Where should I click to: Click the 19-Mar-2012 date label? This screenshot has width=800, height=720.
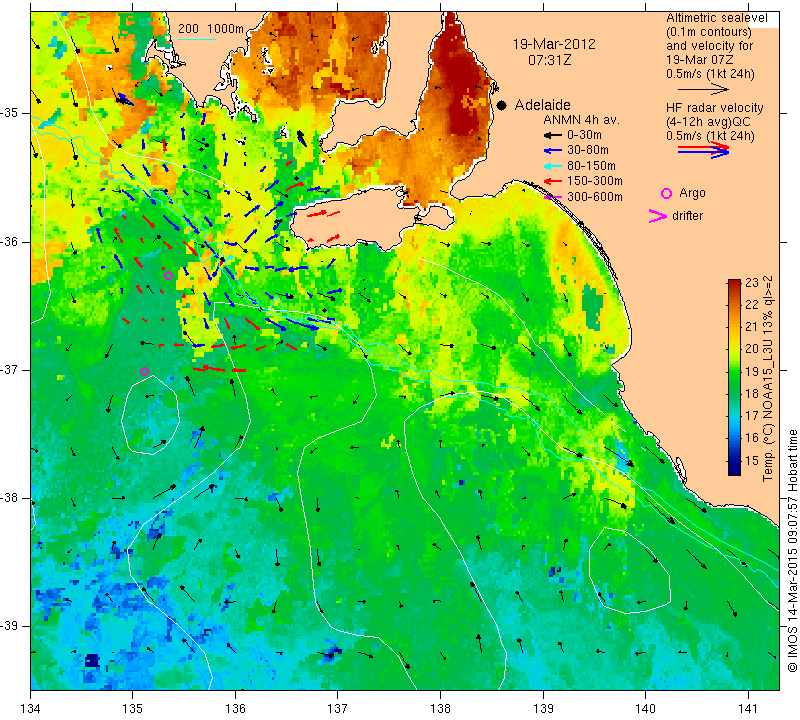[554, 44]
